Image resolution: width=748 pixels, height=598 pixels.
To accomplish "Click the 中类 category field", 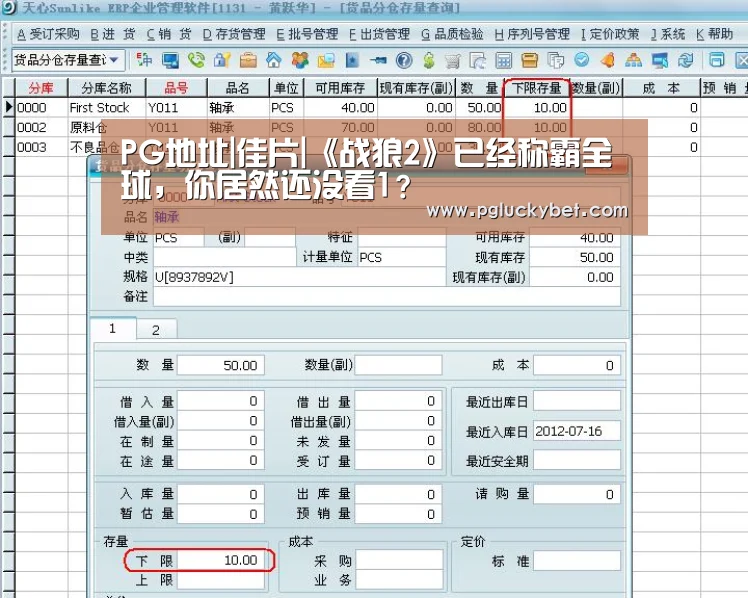I will coord(225,258).
